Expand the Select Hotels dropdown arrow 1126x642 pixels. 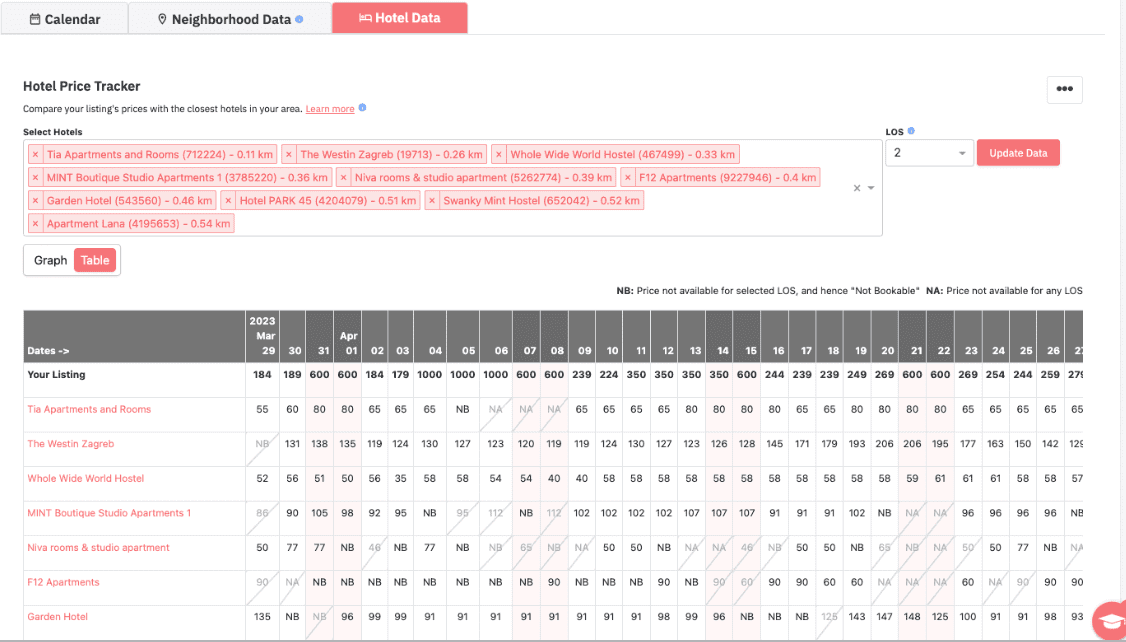871,188
